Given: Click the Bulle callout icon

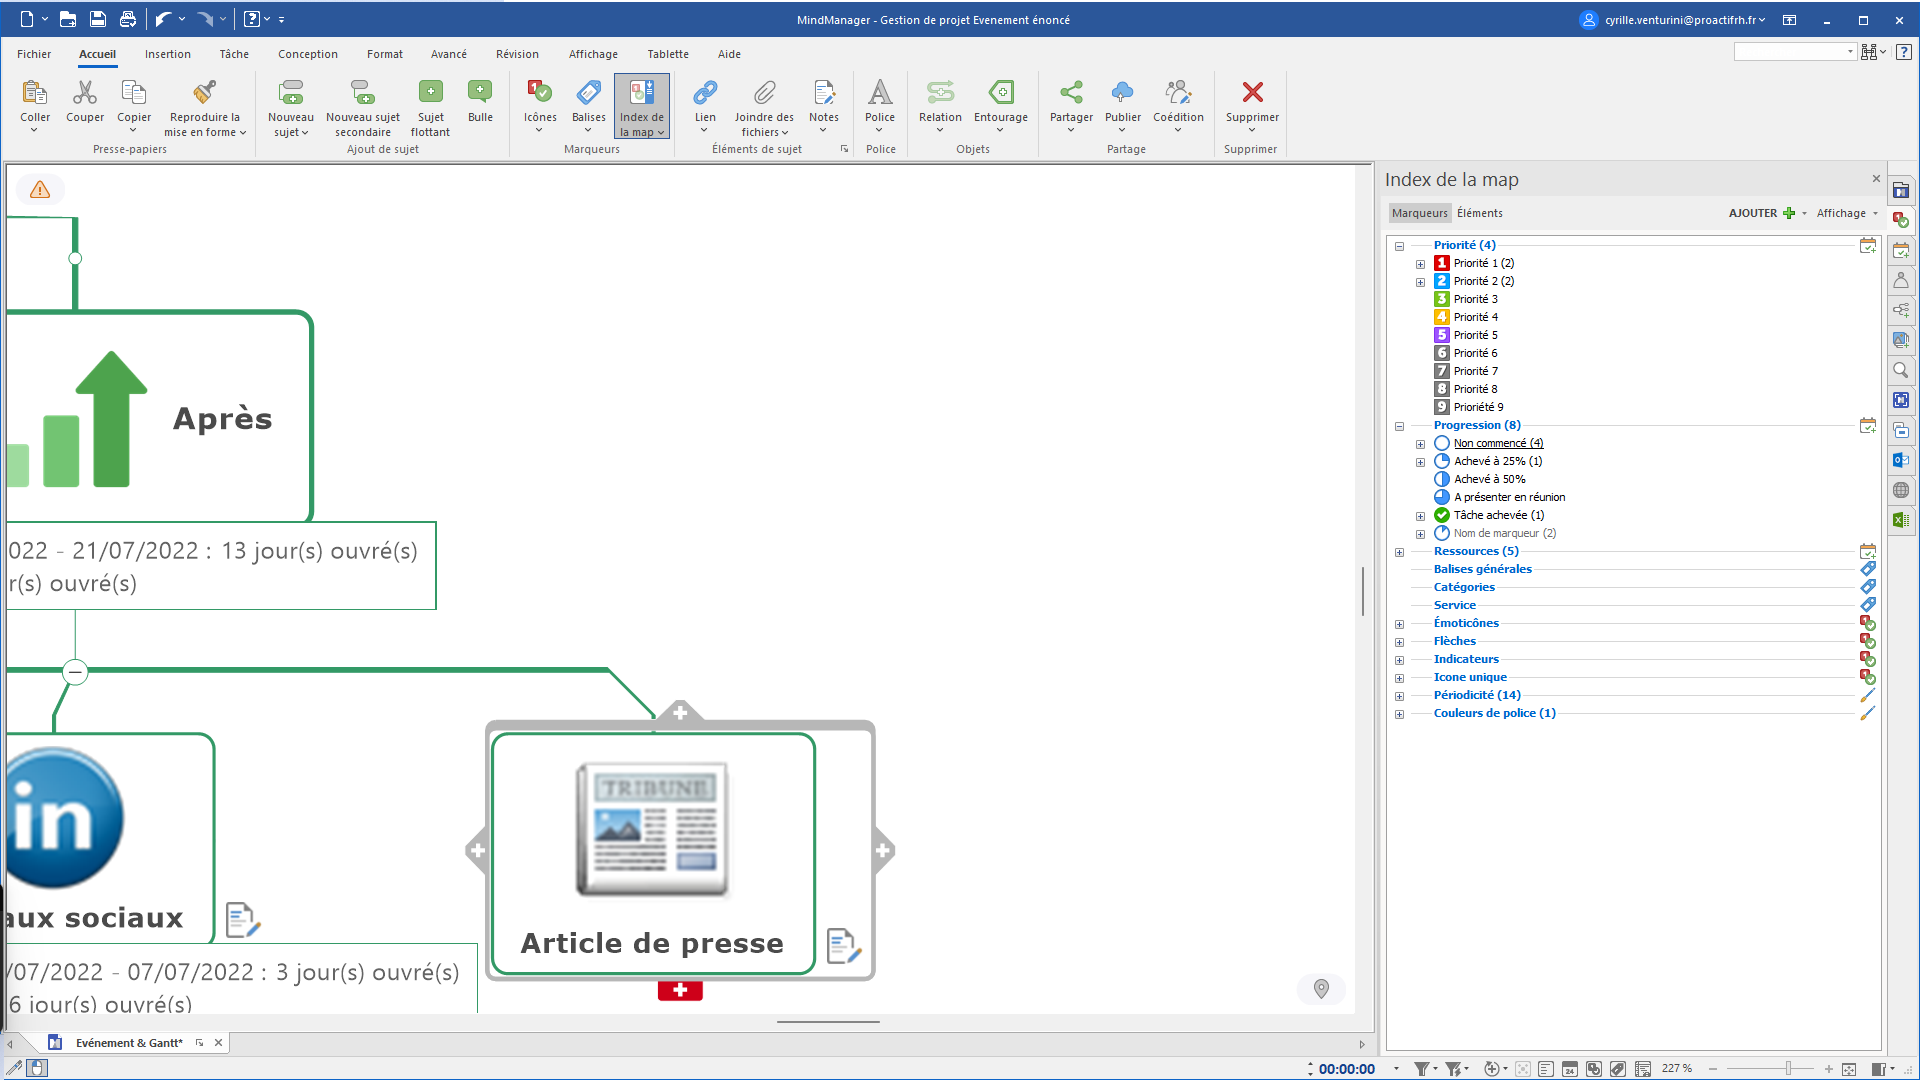Looking at the screenshot, I should (480, 93).
